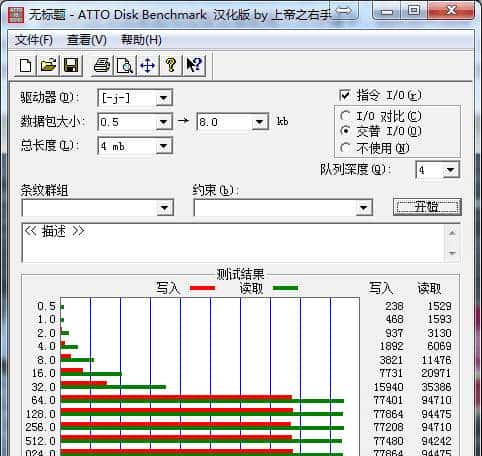Click the green 读取 legend swatch
Image resolution: width=482 pixels, height=456 pixels.
click(x=285, y=288)
